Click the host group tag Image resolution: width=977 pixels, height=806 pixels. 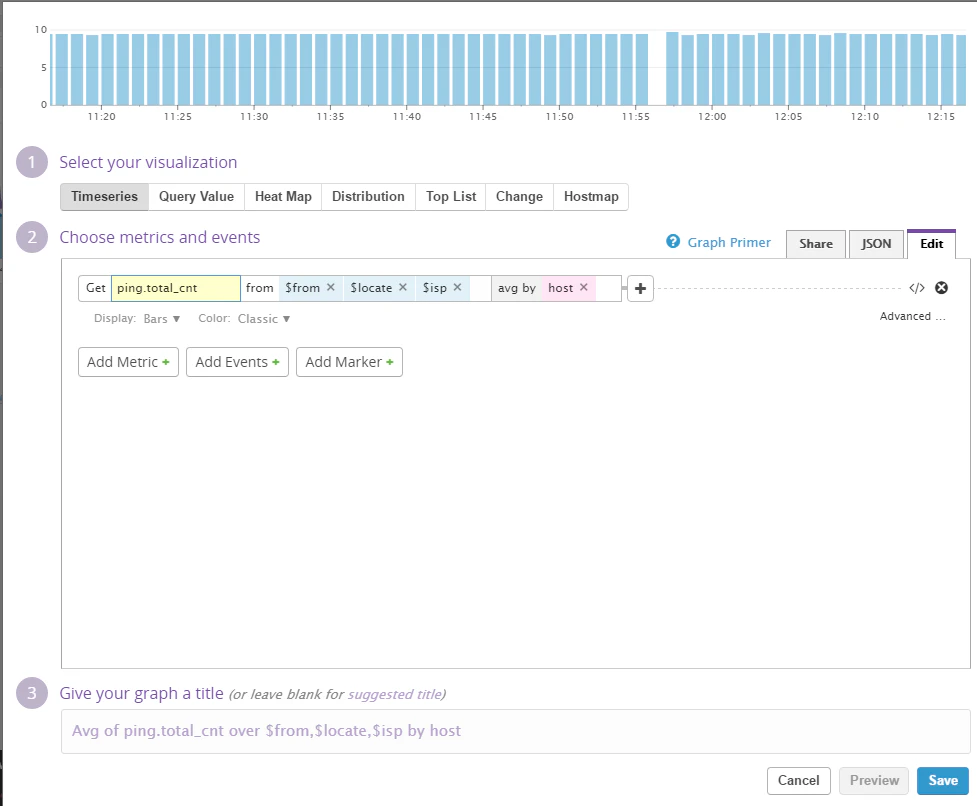(560, 288)
